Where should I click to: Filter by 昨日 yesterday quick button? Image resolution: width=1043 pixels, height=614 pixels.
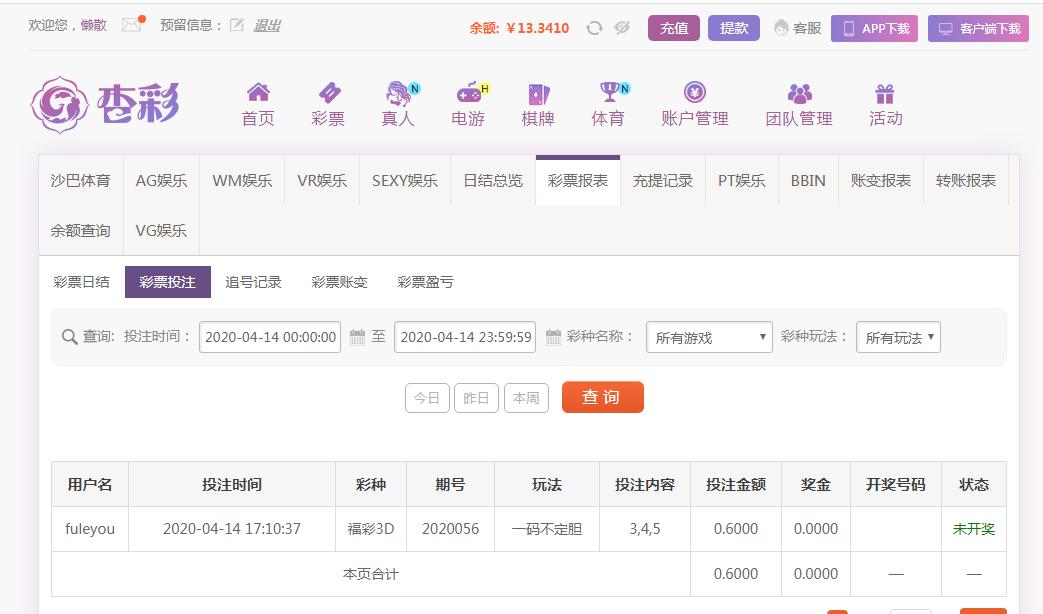pos(476,397)
